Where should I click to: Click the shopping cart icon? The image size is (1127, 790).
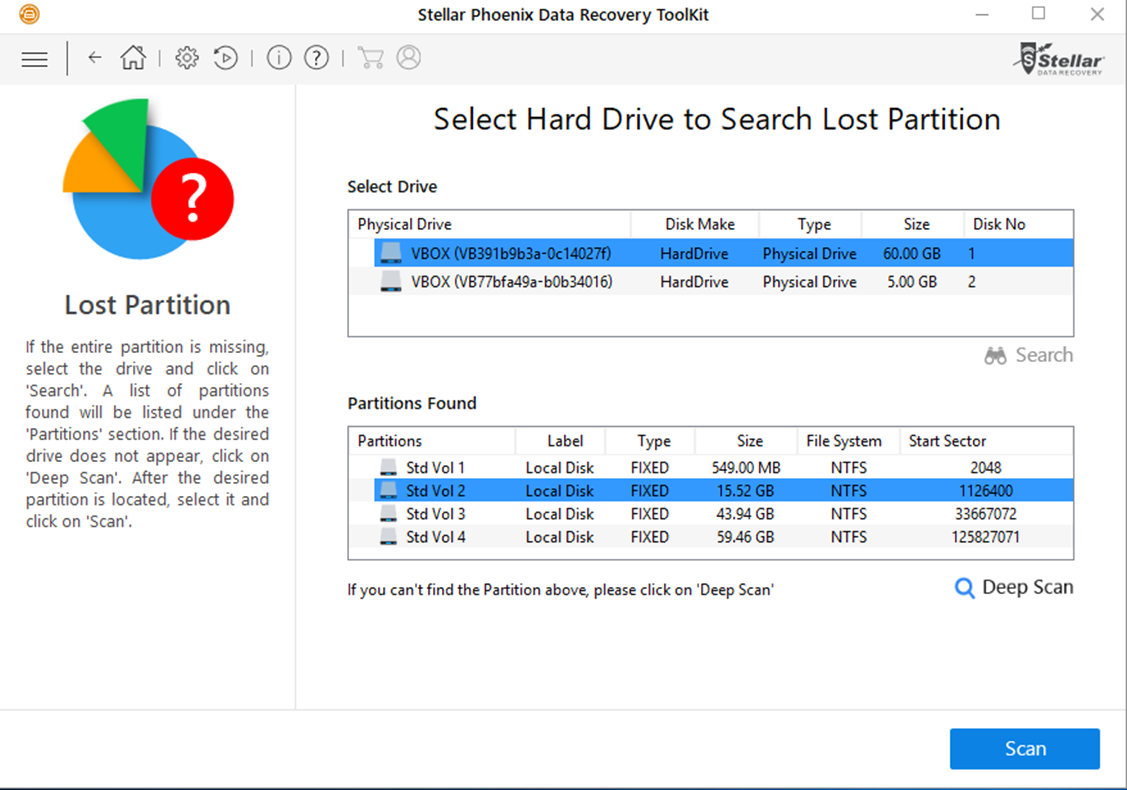[370, 58]
